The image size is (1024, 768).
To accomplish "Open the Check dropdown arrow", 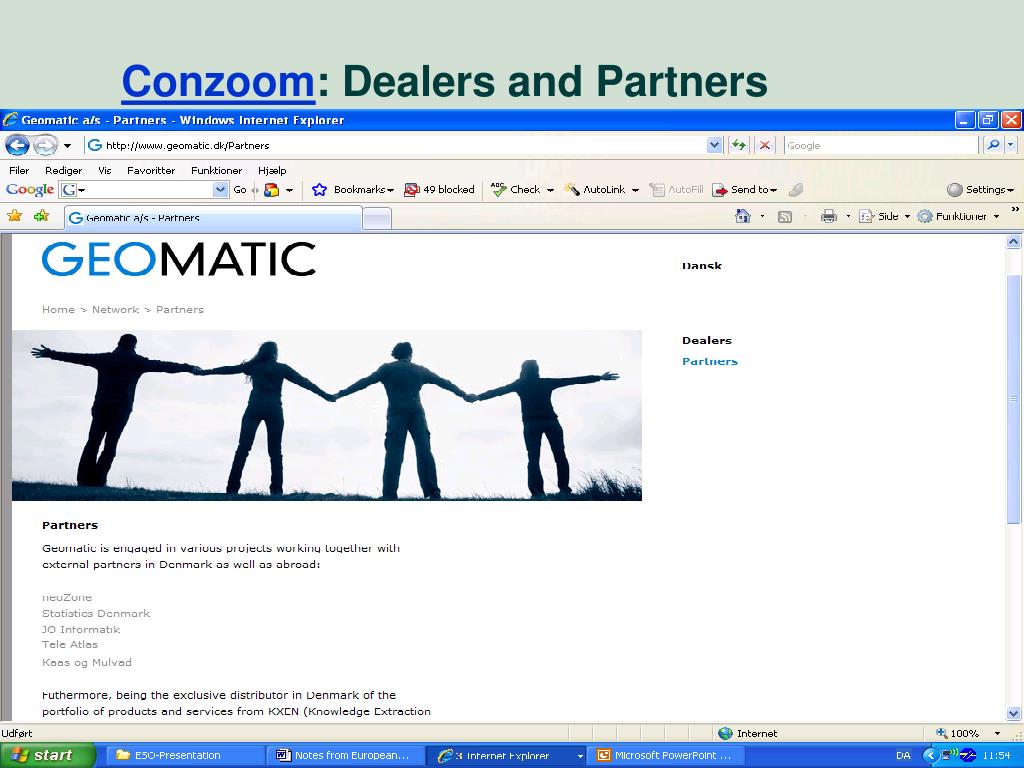I will (550, 190).
